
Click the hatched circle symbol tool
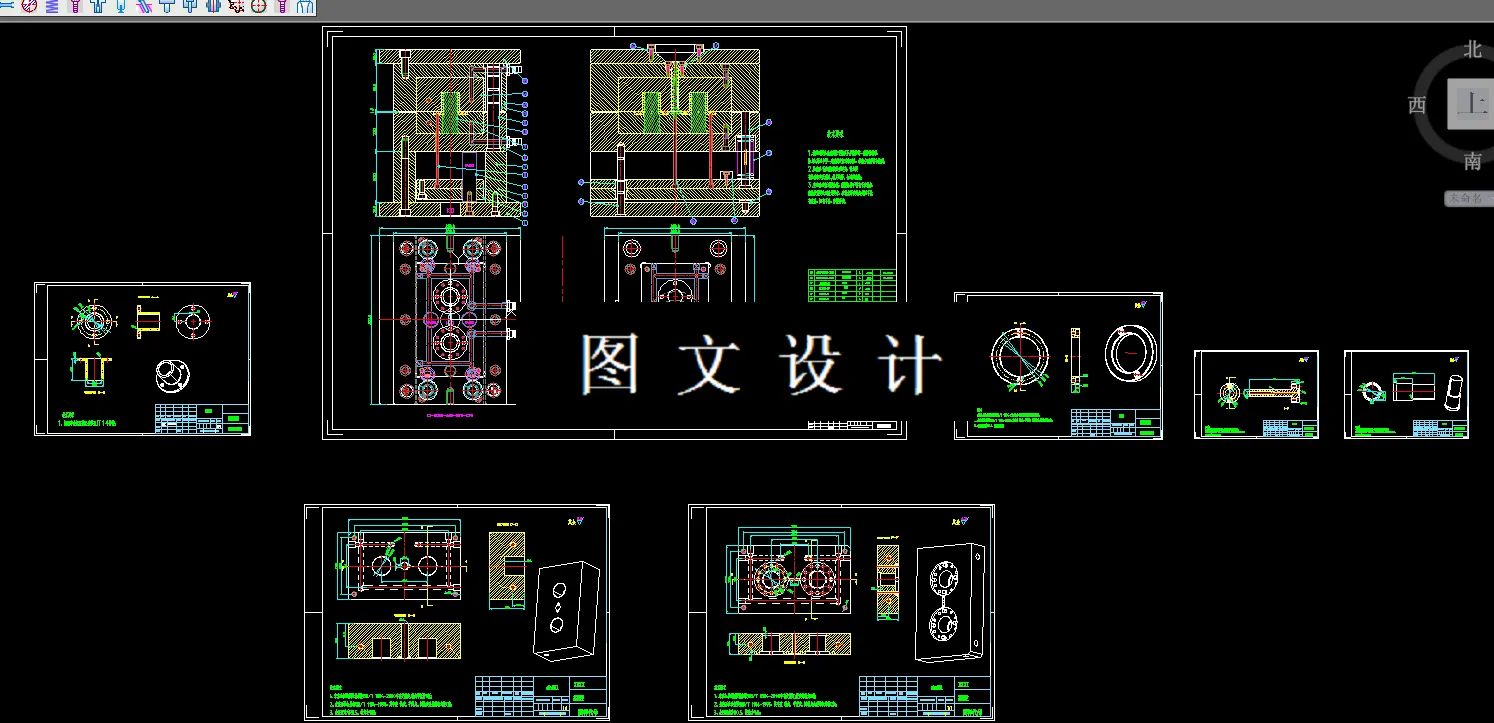coord(28,7)
